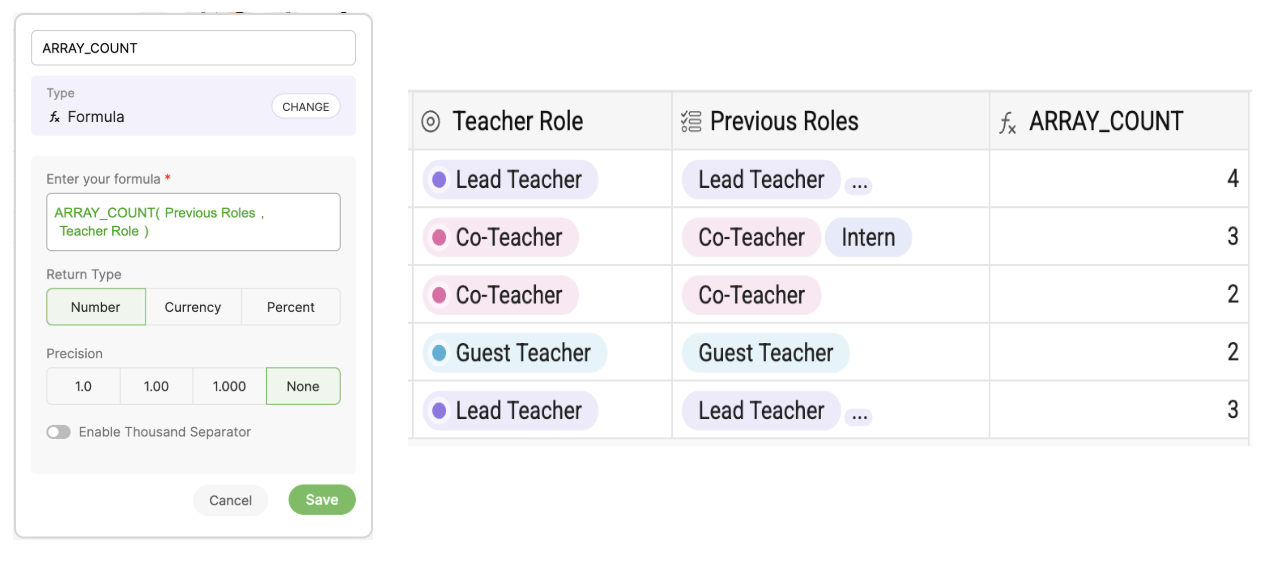The width and height of the screenshot is (1278, 564).
Task: Click the blue dot in Guest Teacher tag
Action: (x=439, y=353)
